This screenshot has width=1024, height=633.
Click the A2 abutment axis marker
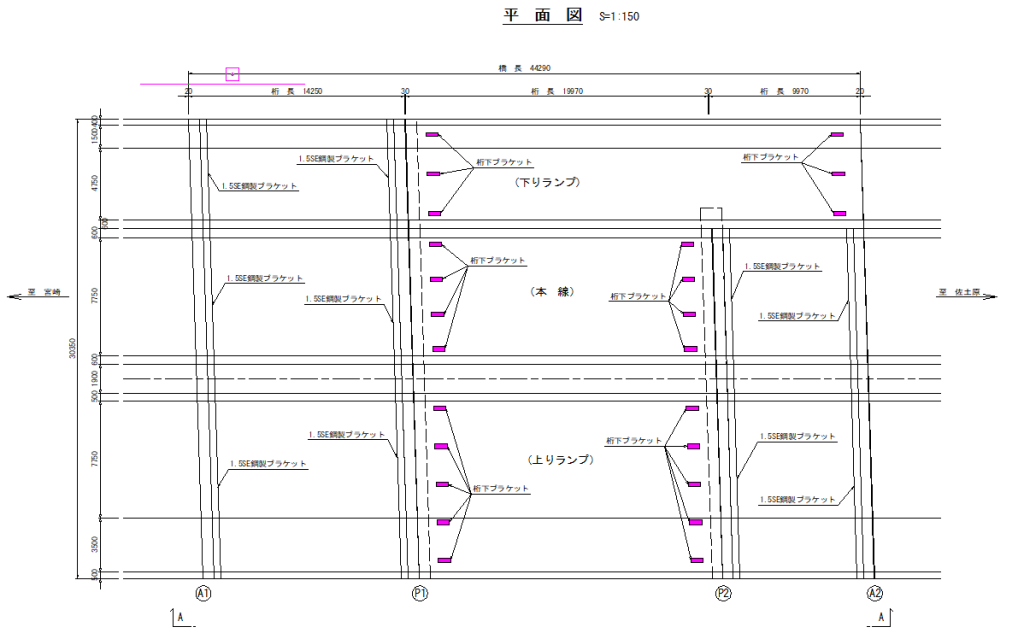pyautogui.click(x=874, y=593)
